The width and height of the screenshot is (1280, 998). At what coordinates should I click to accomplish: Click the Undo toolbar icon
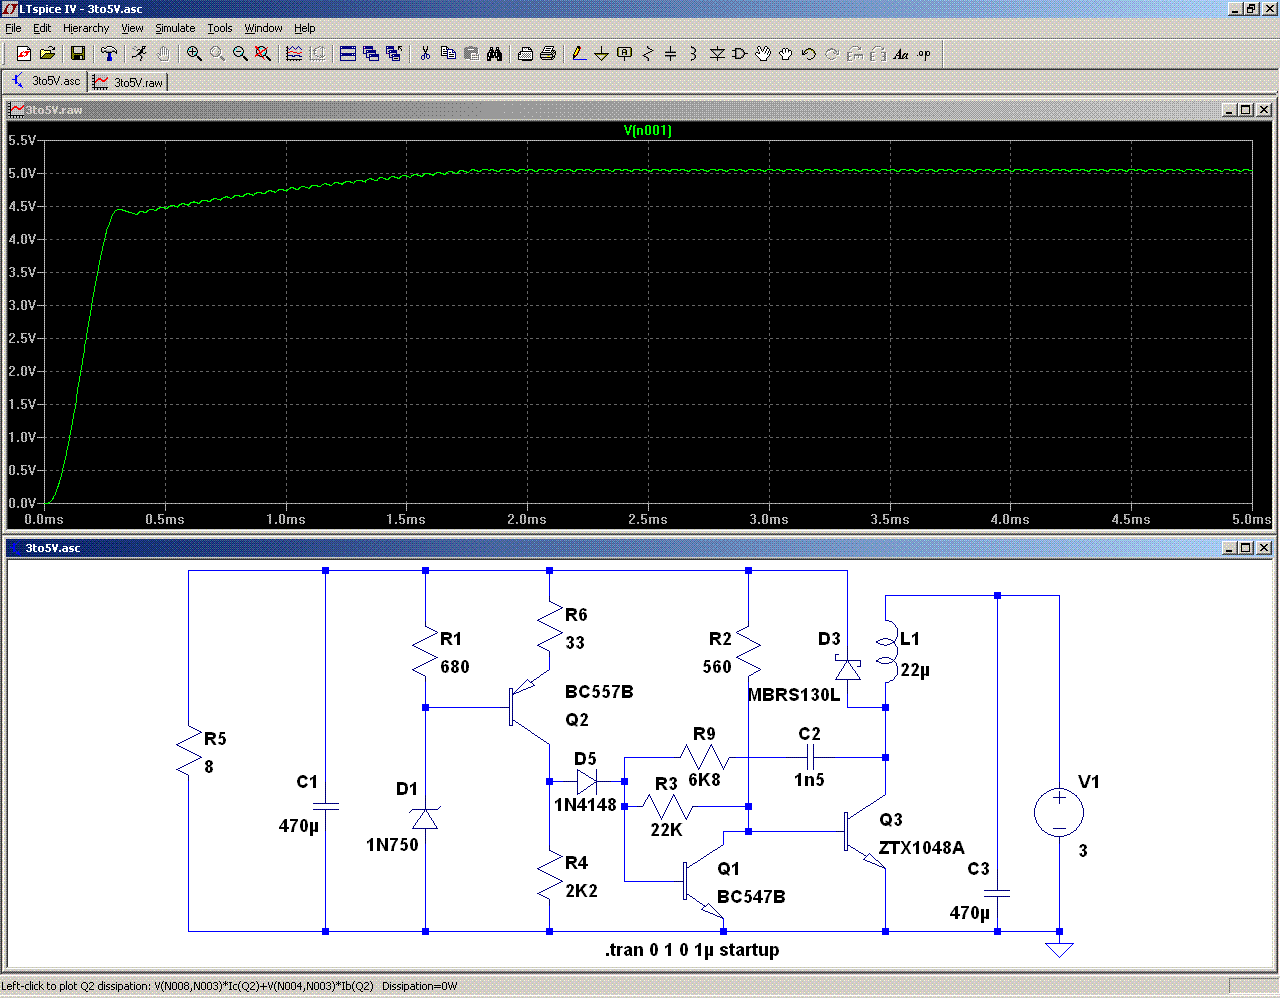pos(808,54)
